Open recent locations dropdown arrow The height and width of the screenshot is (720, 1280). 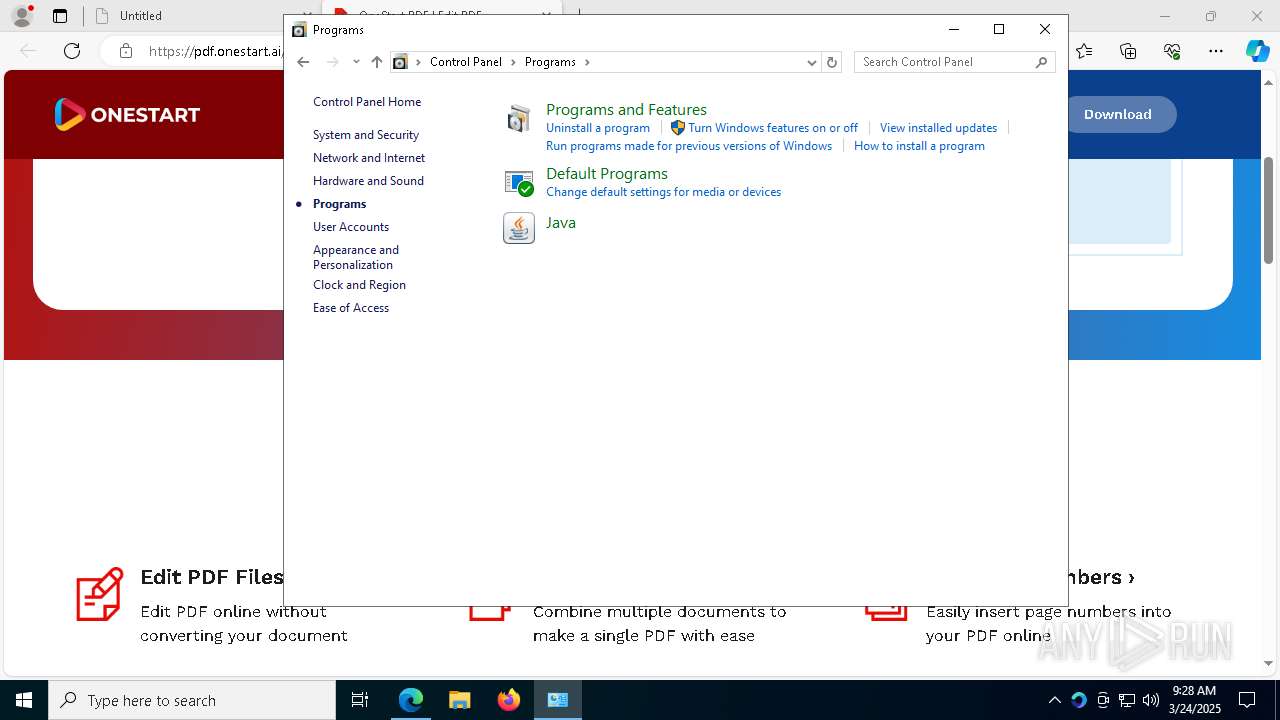[x=356, y=62]
